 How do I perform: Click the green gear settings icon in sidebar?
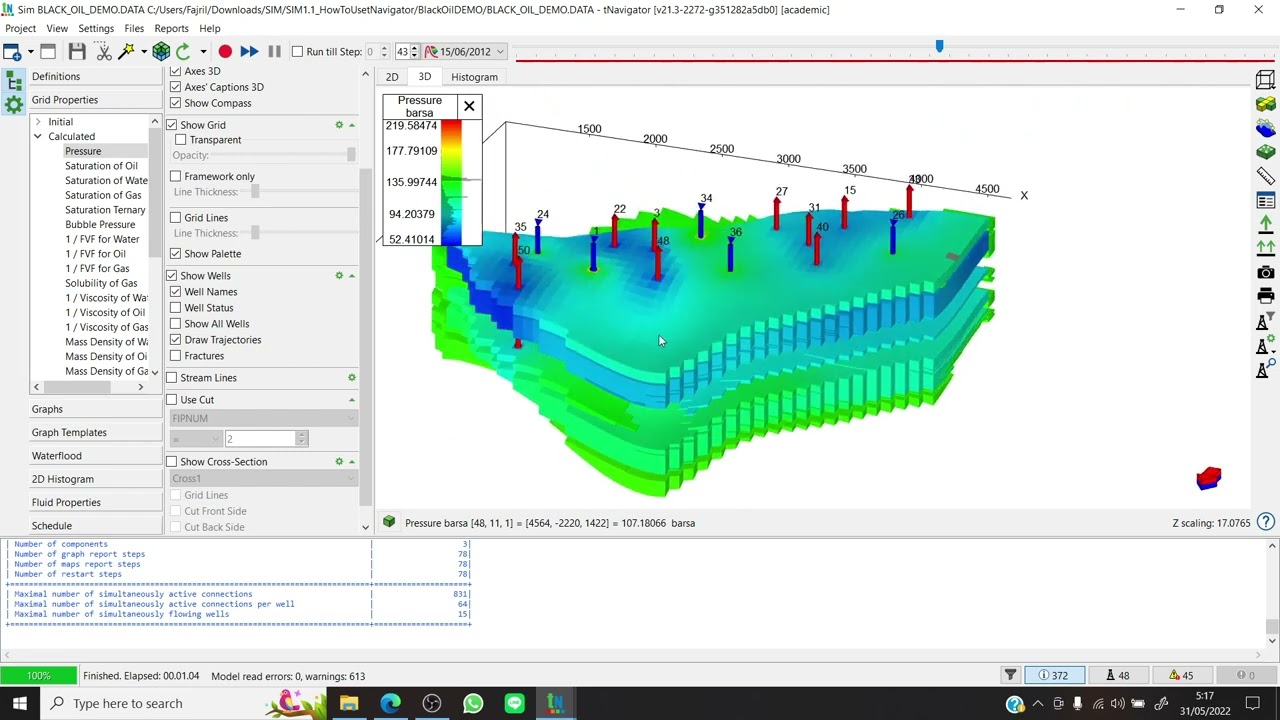[x=14, y=105]
